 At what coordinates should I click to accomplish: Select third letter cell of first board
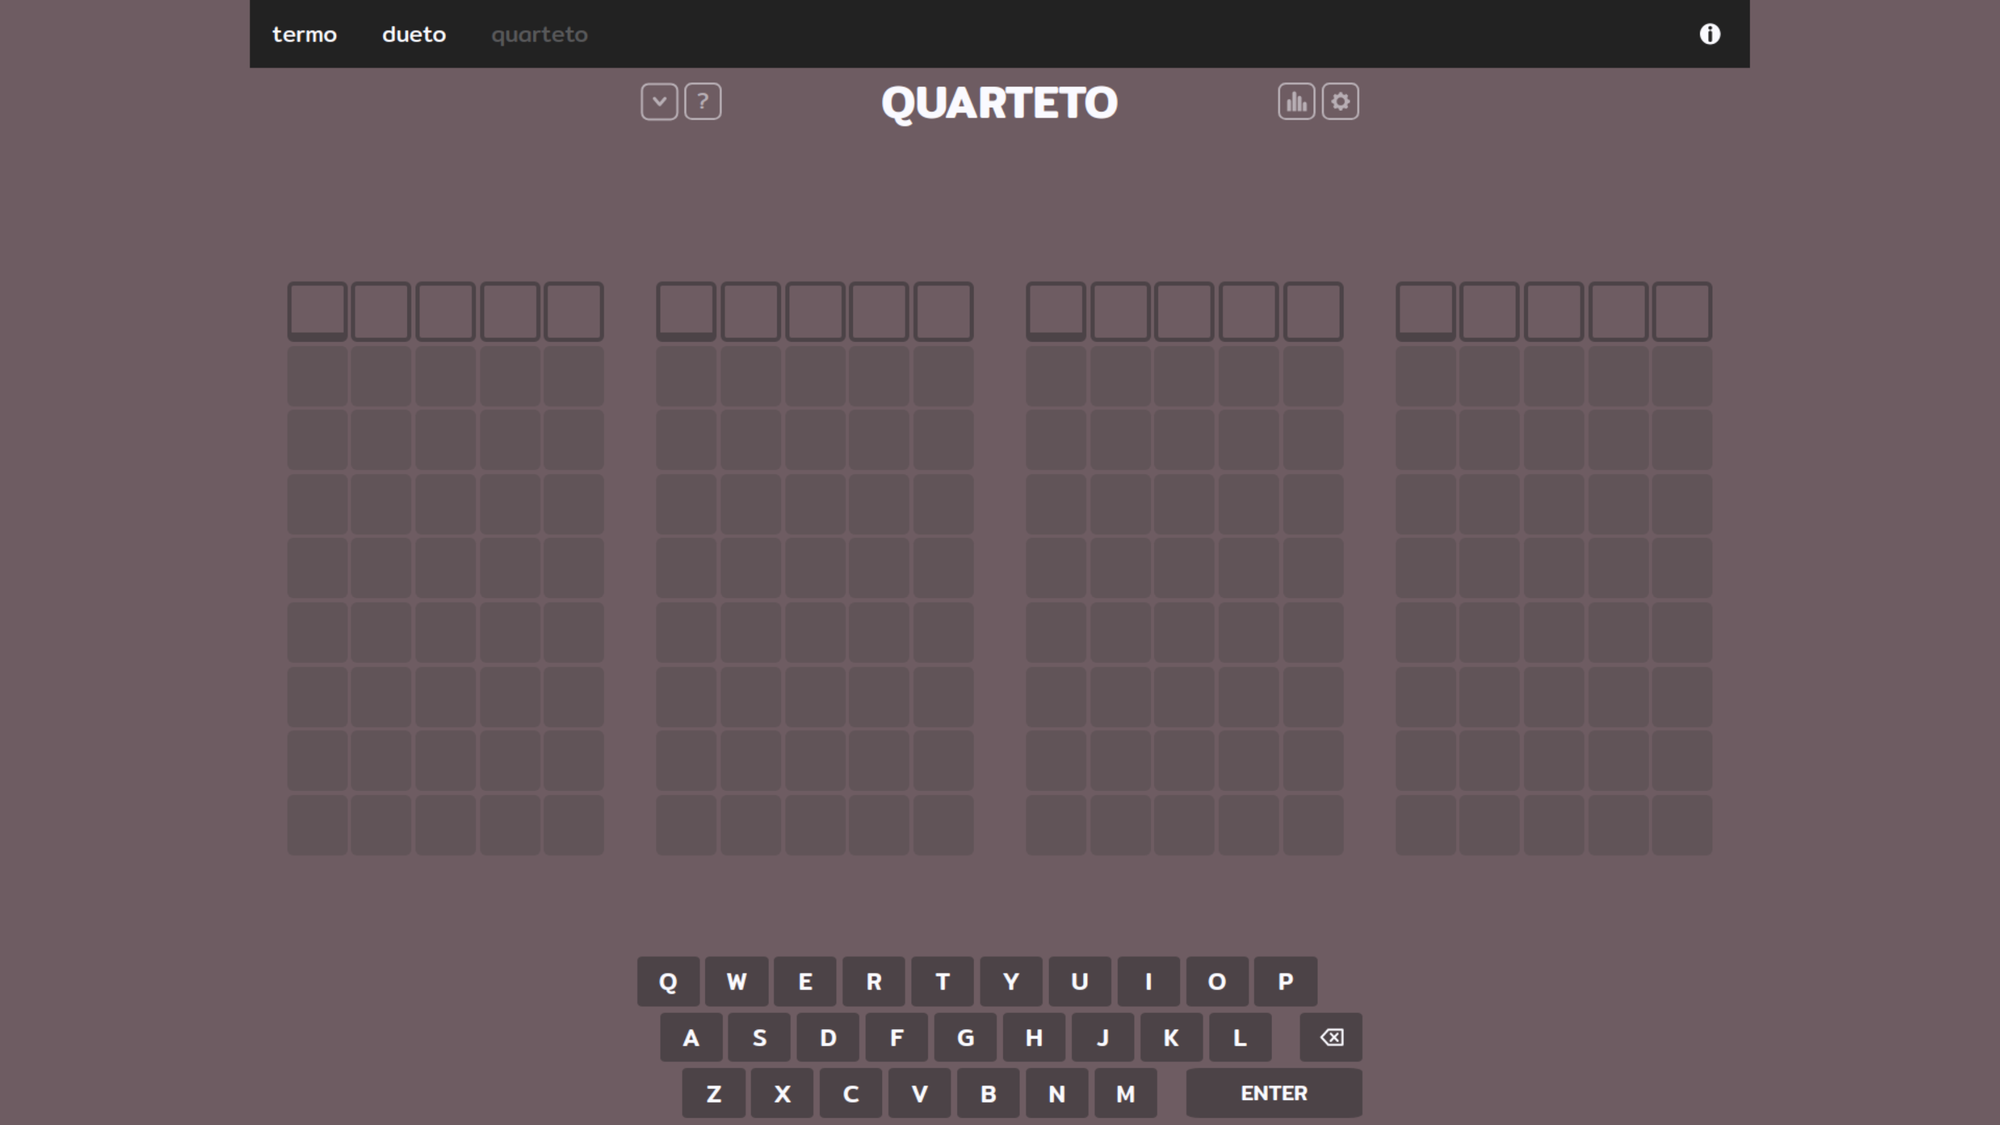(x=445, y=311)
